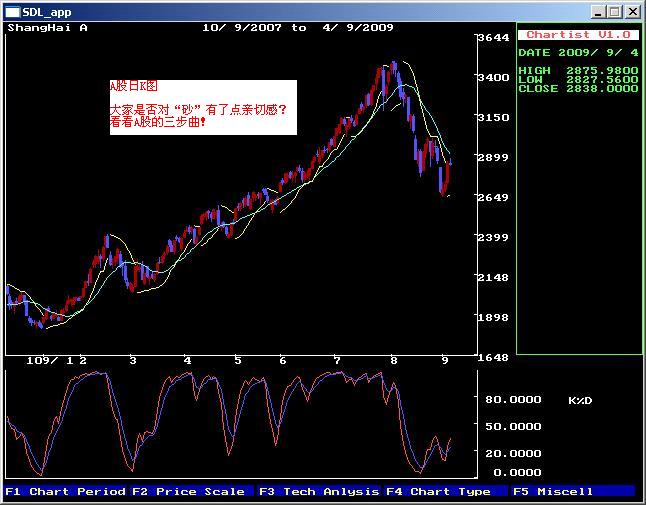This screenshot has height=505, width=646.
Task: Click the 2649 price axis label
Action: coord(494,197)
